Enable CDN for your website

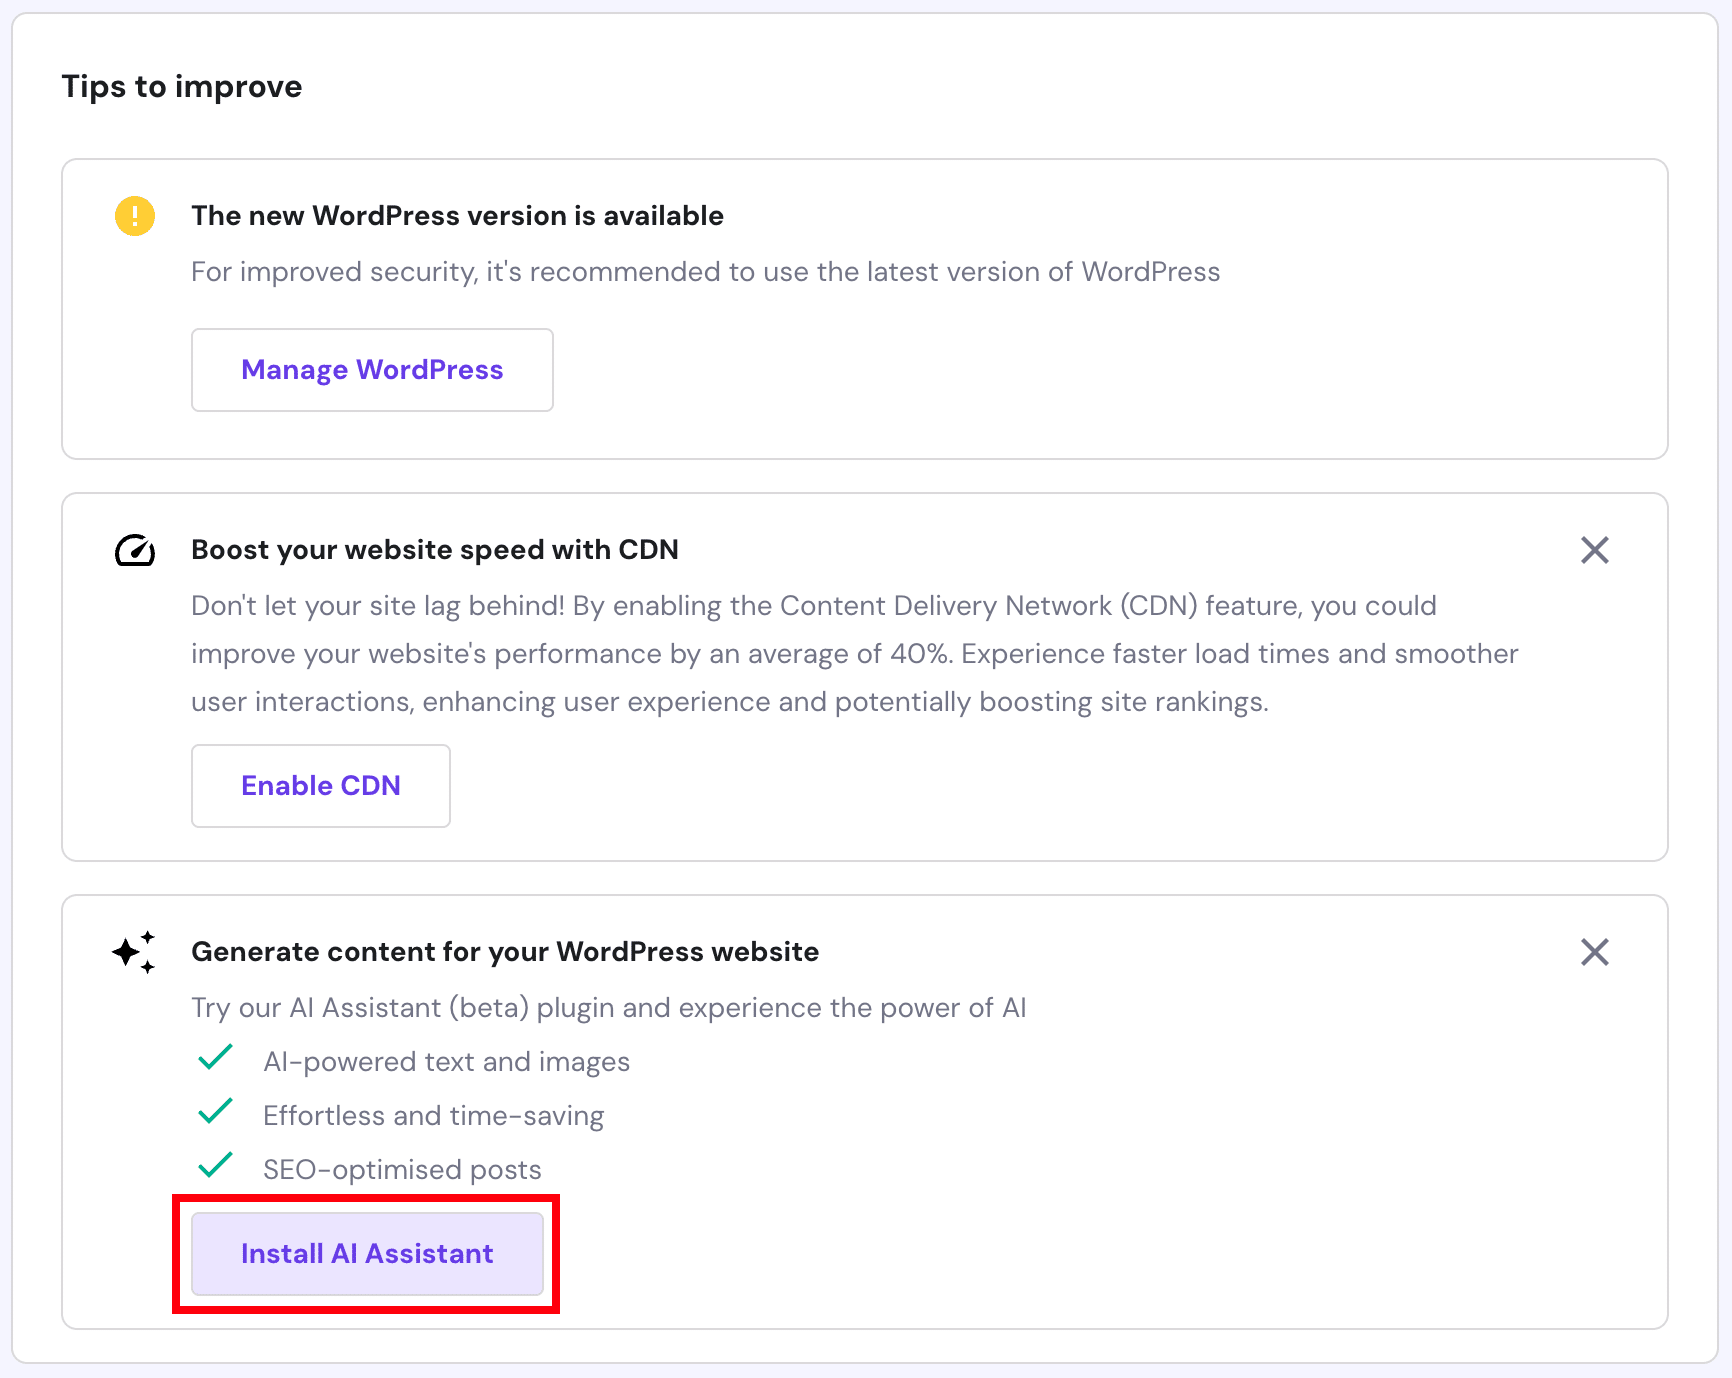320,785
